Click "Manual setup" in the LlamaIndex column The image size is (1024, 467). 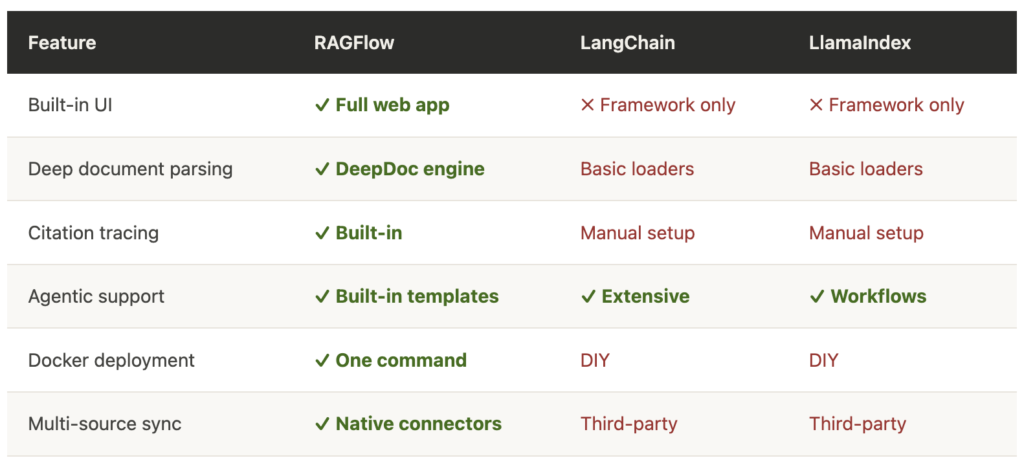(x=866, y=233)
